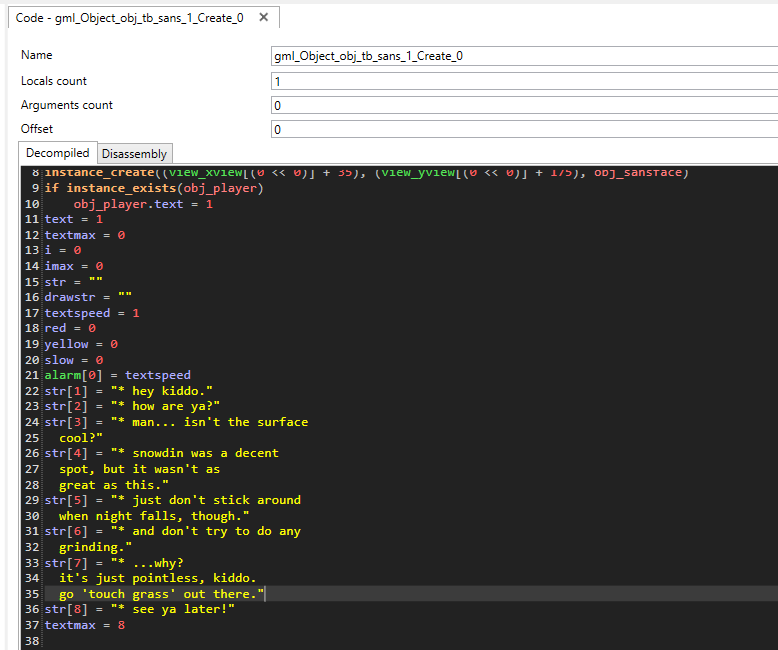Viewport: 778px width, 650px height.
Task: Click str[7] '* ...why?' line
Action: tap(114, 563)
